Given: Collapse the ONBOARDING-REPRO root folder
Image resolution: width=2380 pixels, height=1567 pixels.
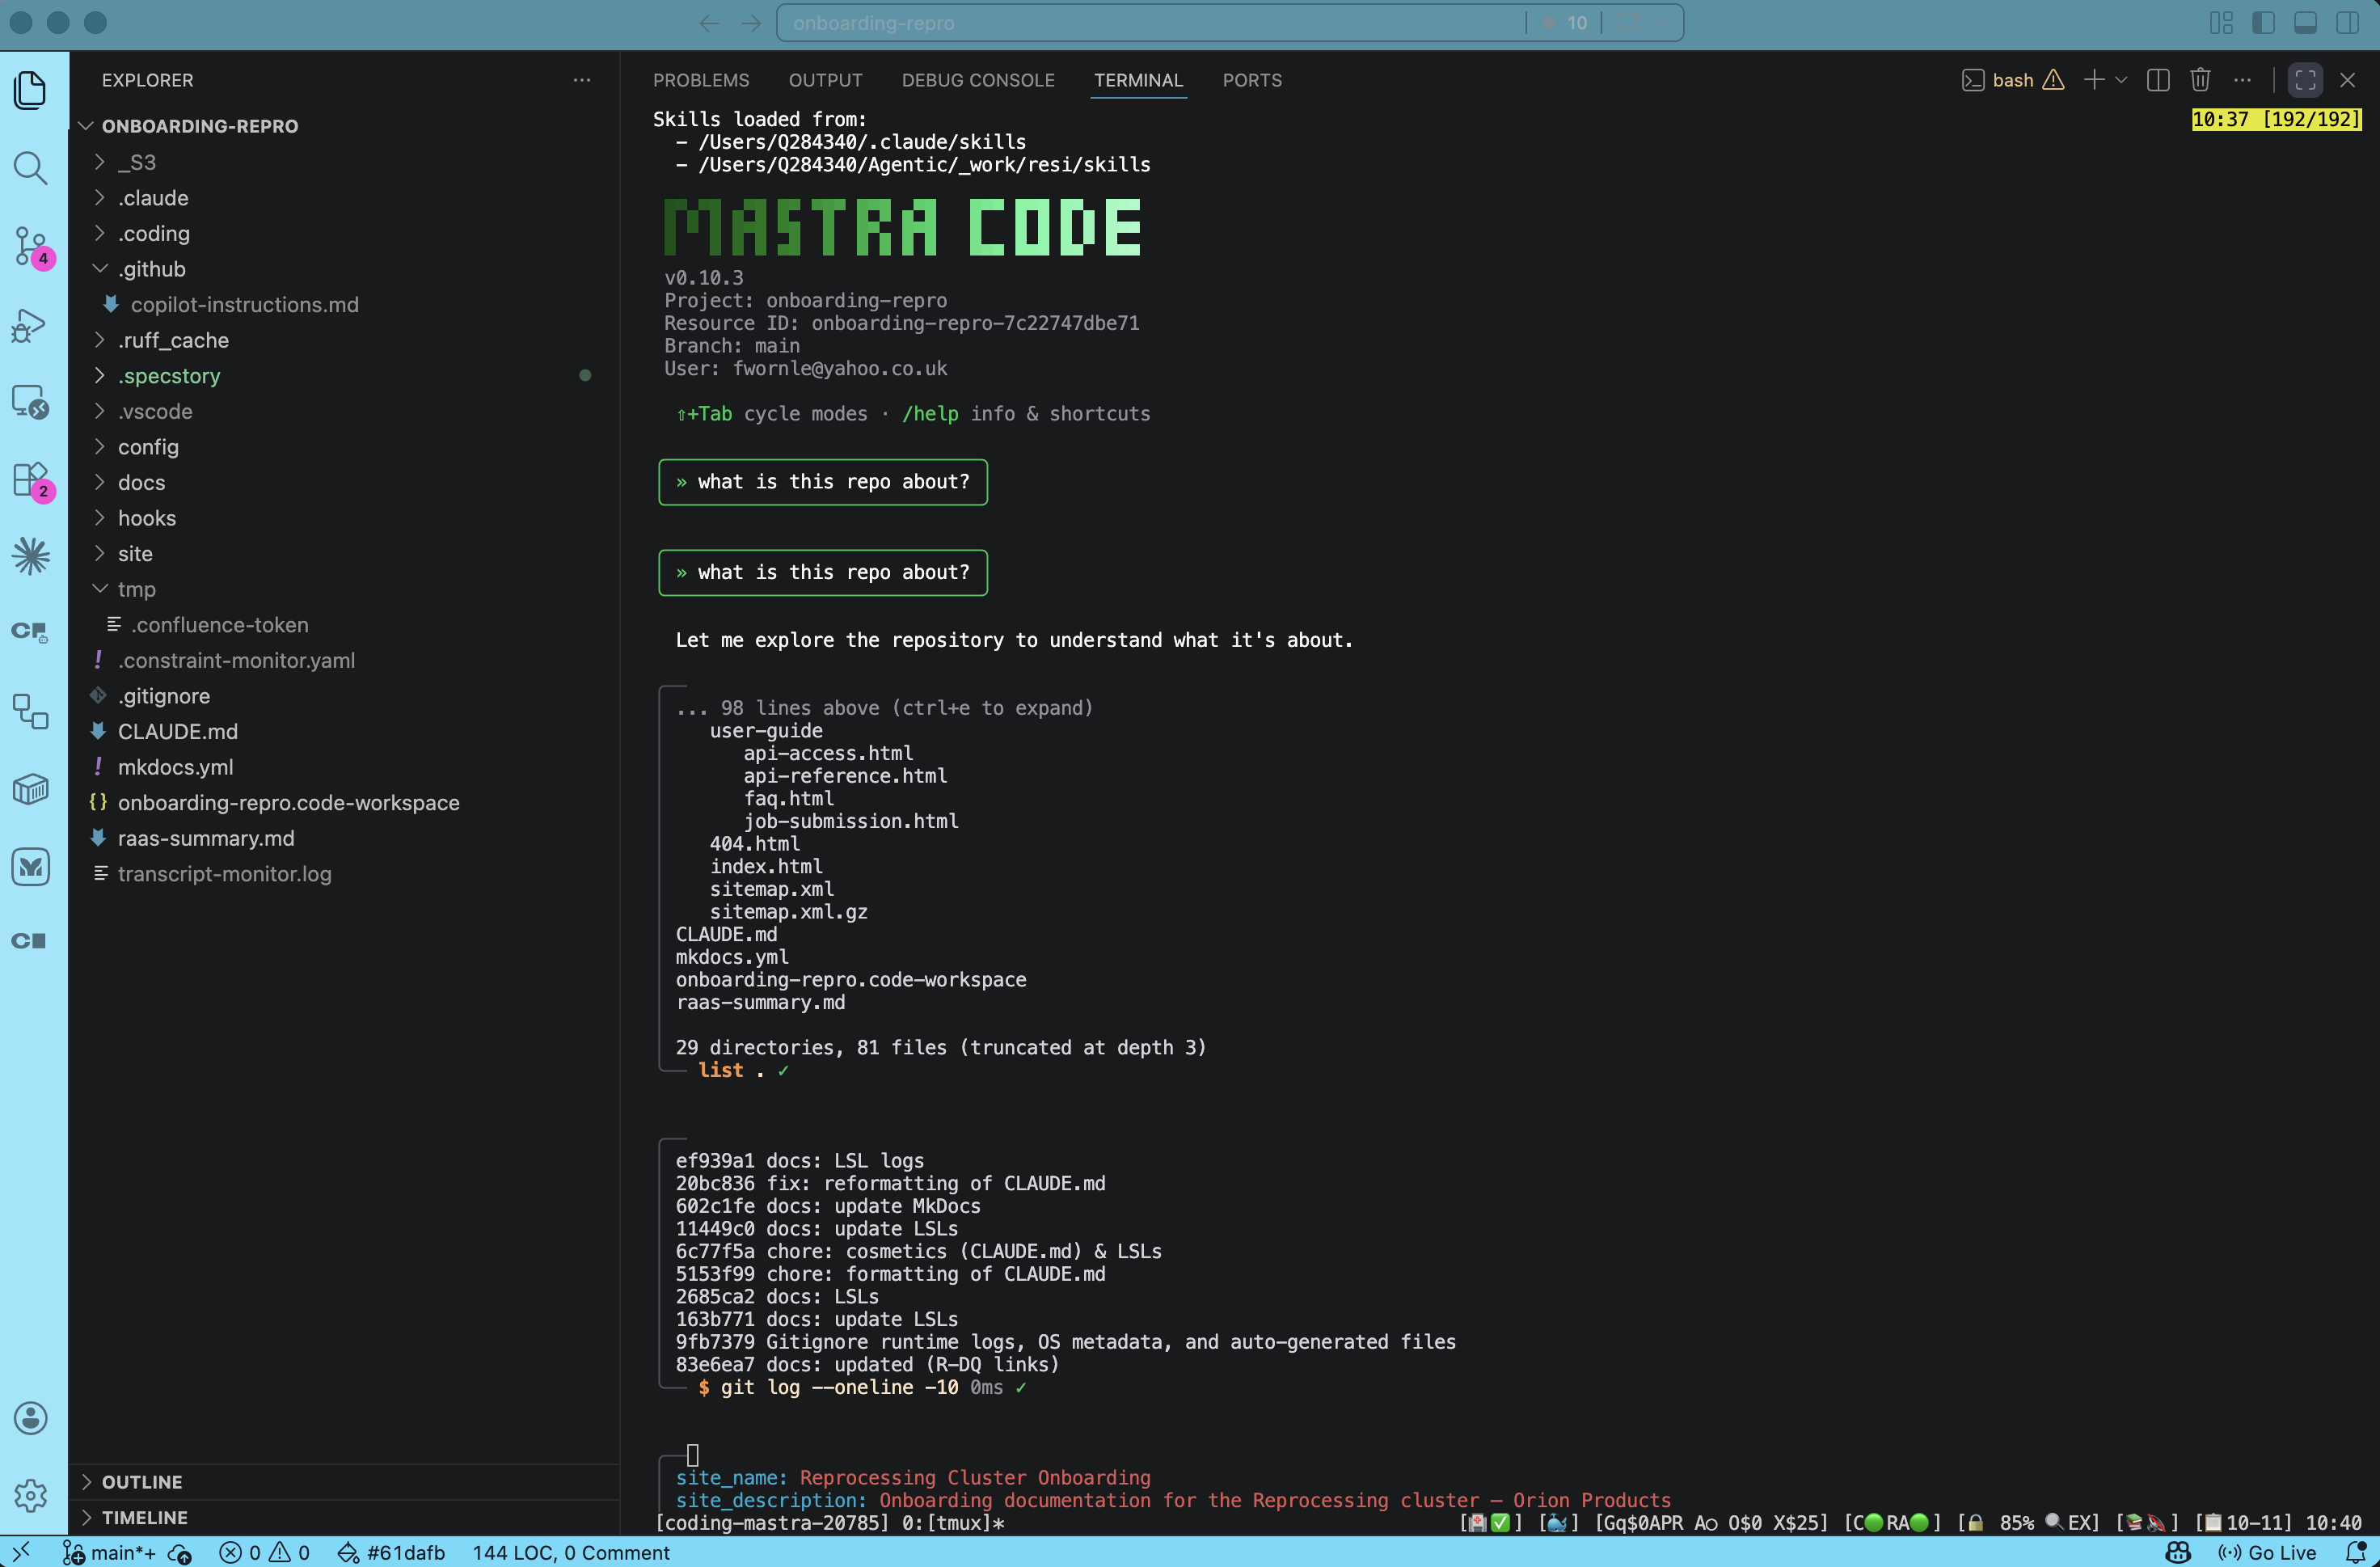Looking at the screenshot, I should click(344, 126).
